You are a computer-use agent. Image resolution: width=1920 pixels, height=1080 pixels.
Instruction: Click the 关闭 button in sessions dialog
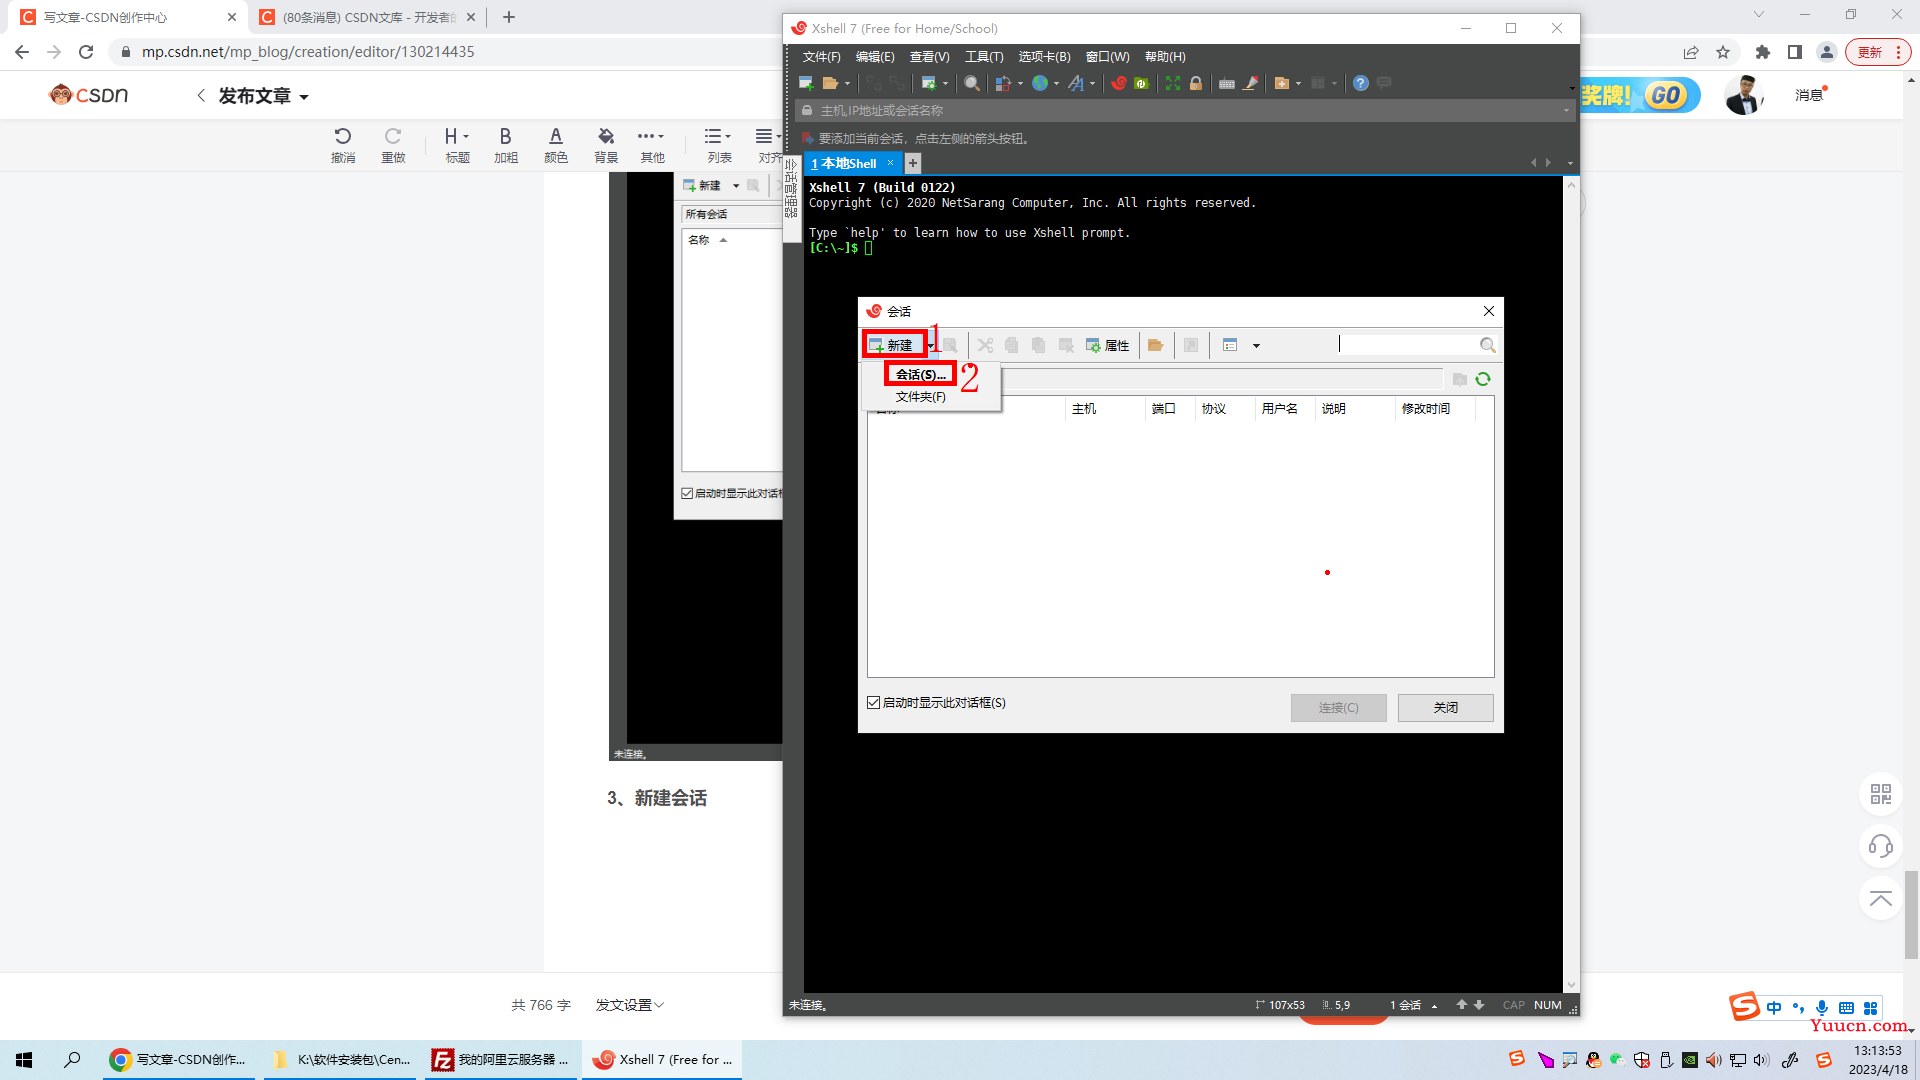point(1445,707)
